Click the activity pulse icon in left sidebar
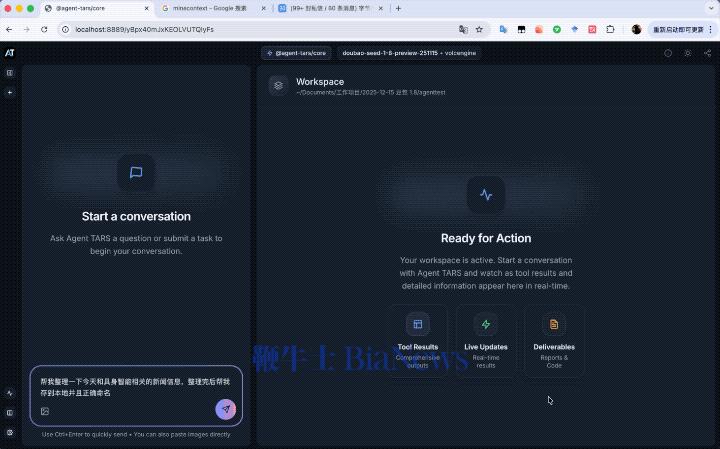 pos(10,393)
